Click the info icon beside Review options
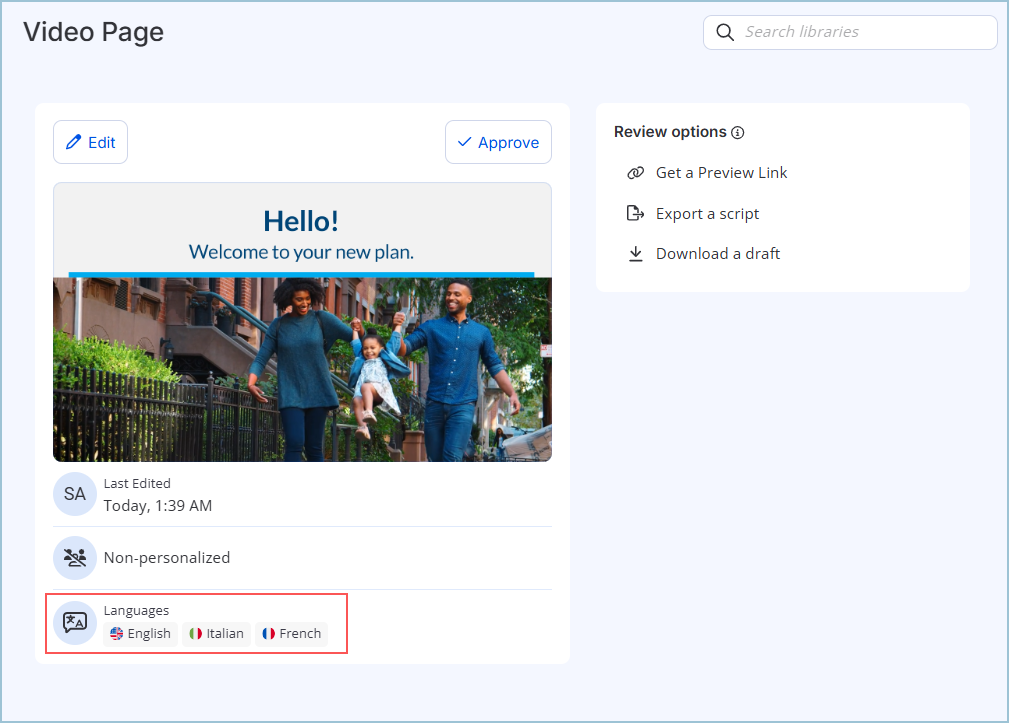 (738, 133)
